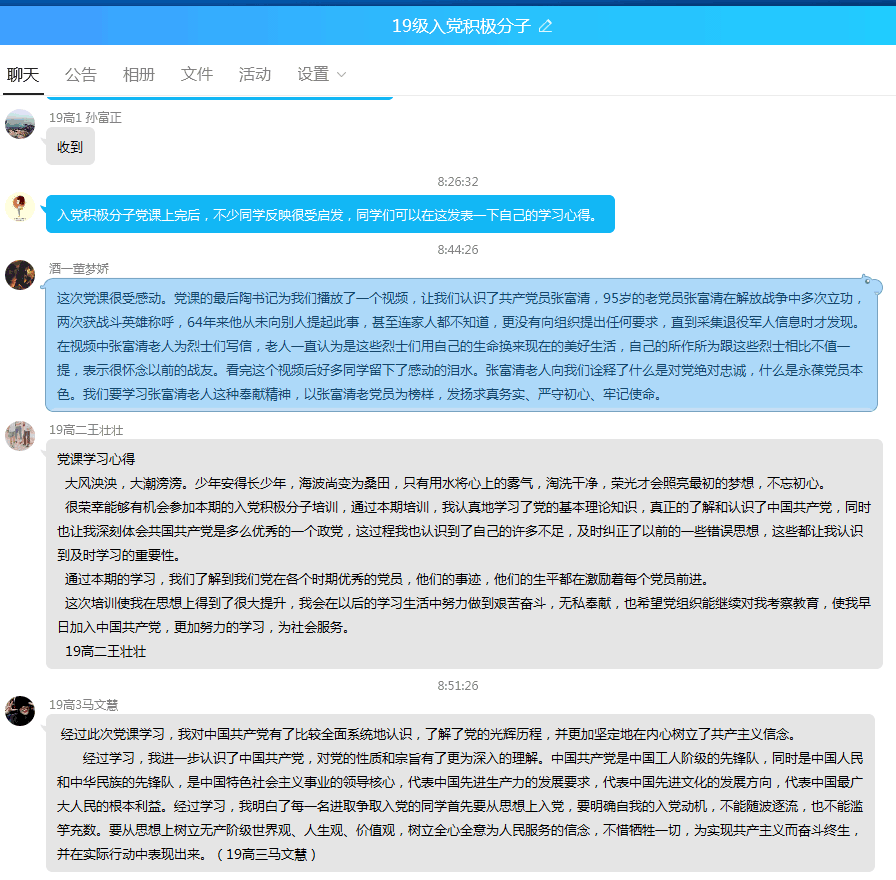This screenshot has width=896, height=880.
Task: Open the 文件 tab
Action: (197, 74)
